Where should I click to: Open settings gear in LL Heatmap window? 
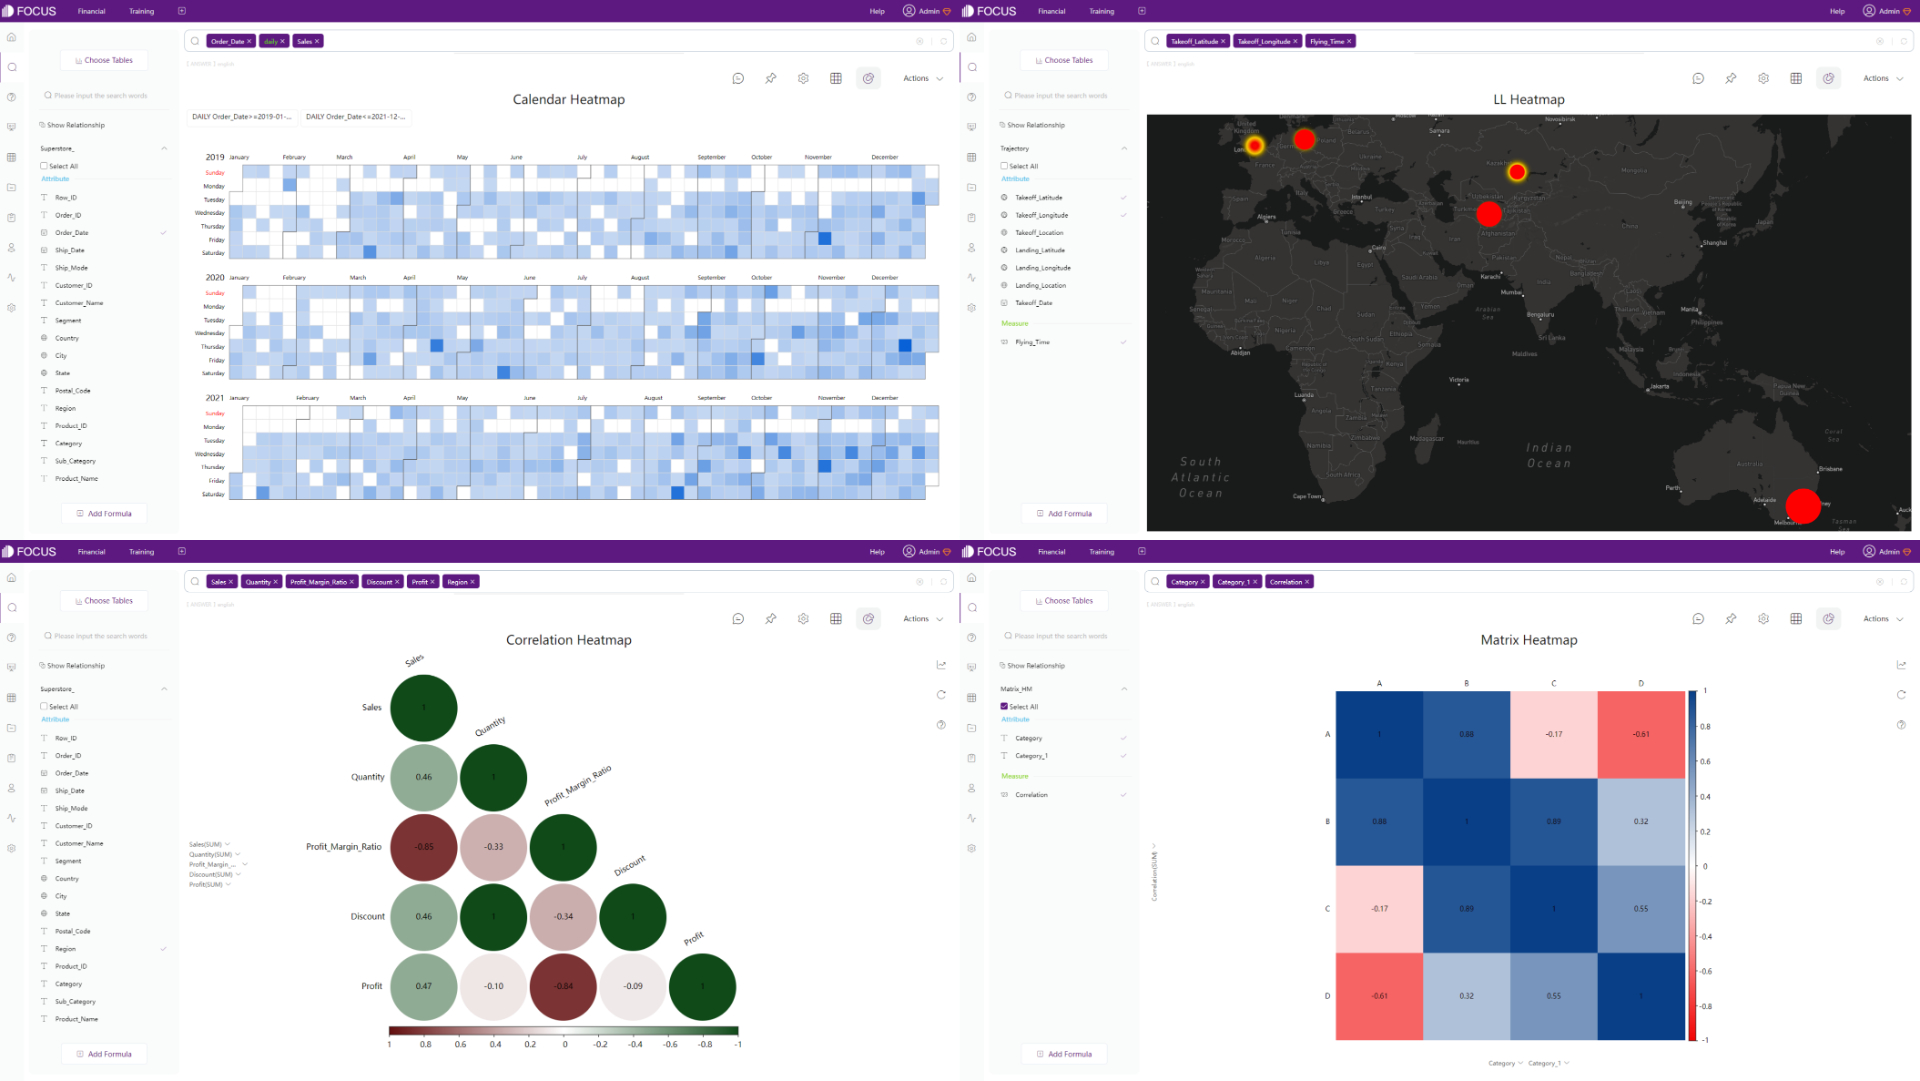(1763, 78)
